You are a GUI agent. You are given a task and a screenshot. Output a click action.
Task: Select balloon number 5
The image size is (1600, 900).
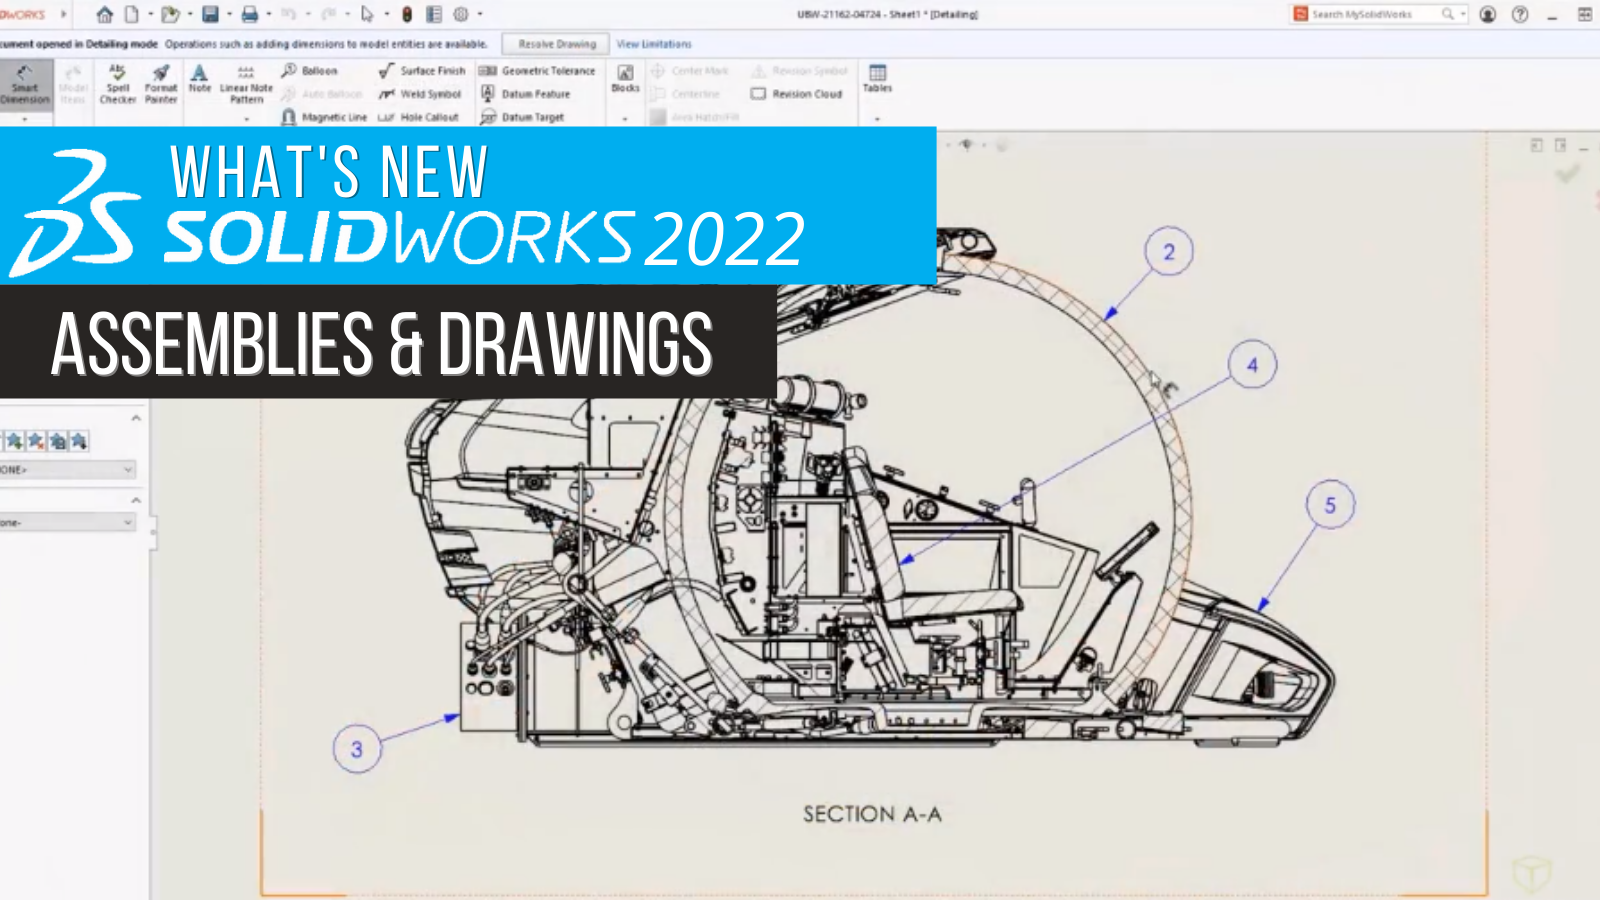[1330, 505]
